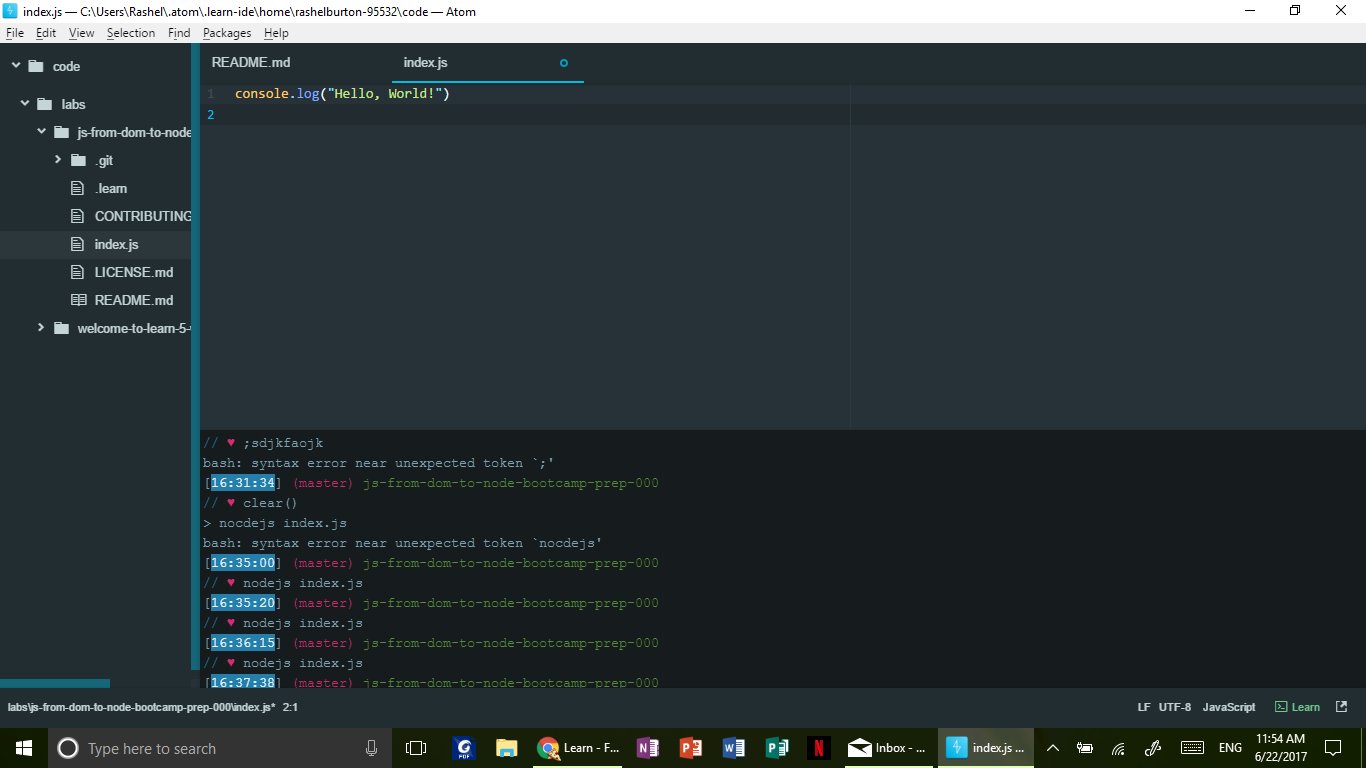Open the Packages menu
This screenshot has width=1366, height=768.
(x=227, y=33)
